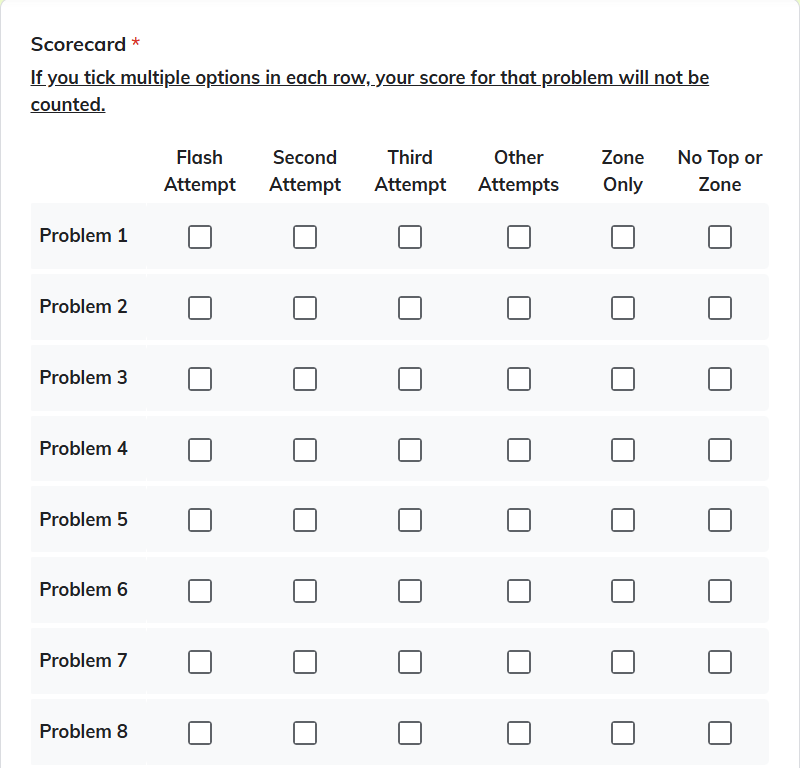This screenshot has height=768, width=800.
Task: Tick Flash Attempt for Problem 3
Action: pos(200,379)
